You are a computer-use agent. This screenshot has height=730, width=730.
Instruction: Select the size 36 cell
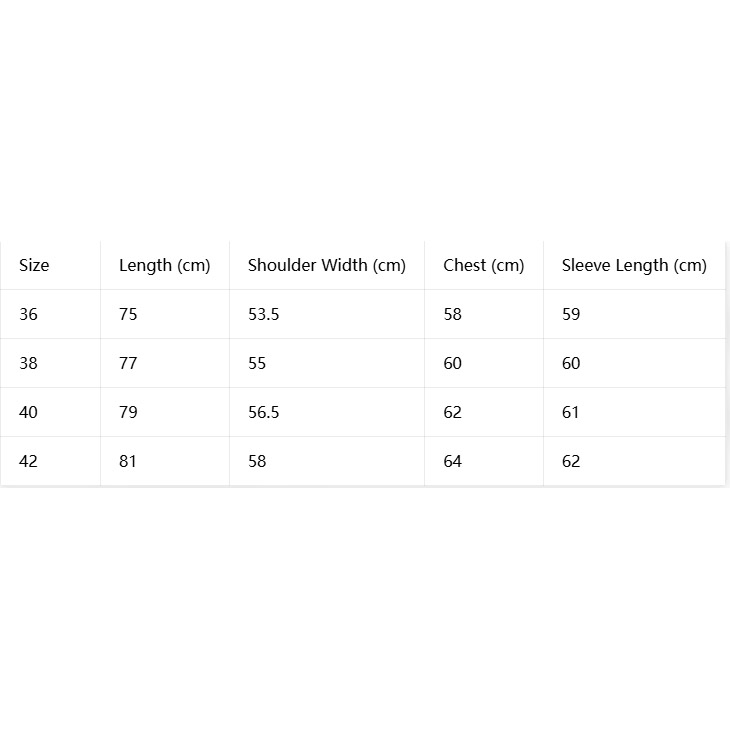[28, 314]
